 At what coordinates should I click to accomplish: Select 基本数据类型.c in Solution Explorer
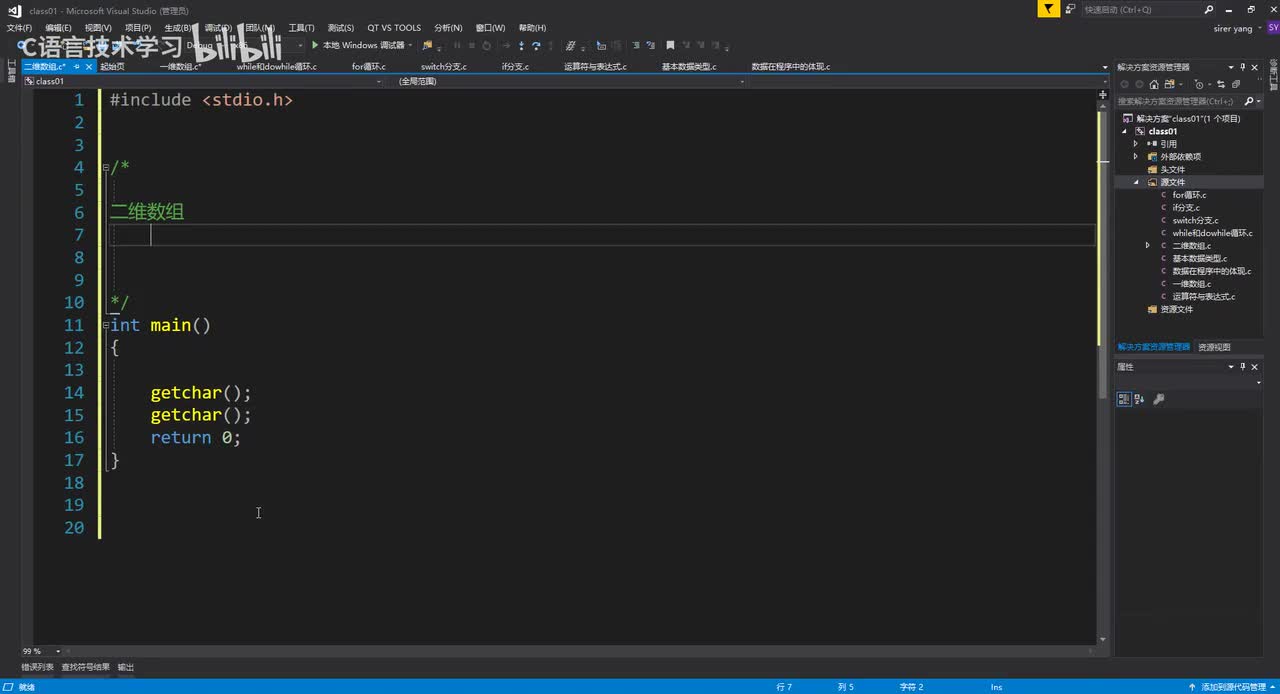1199,258
